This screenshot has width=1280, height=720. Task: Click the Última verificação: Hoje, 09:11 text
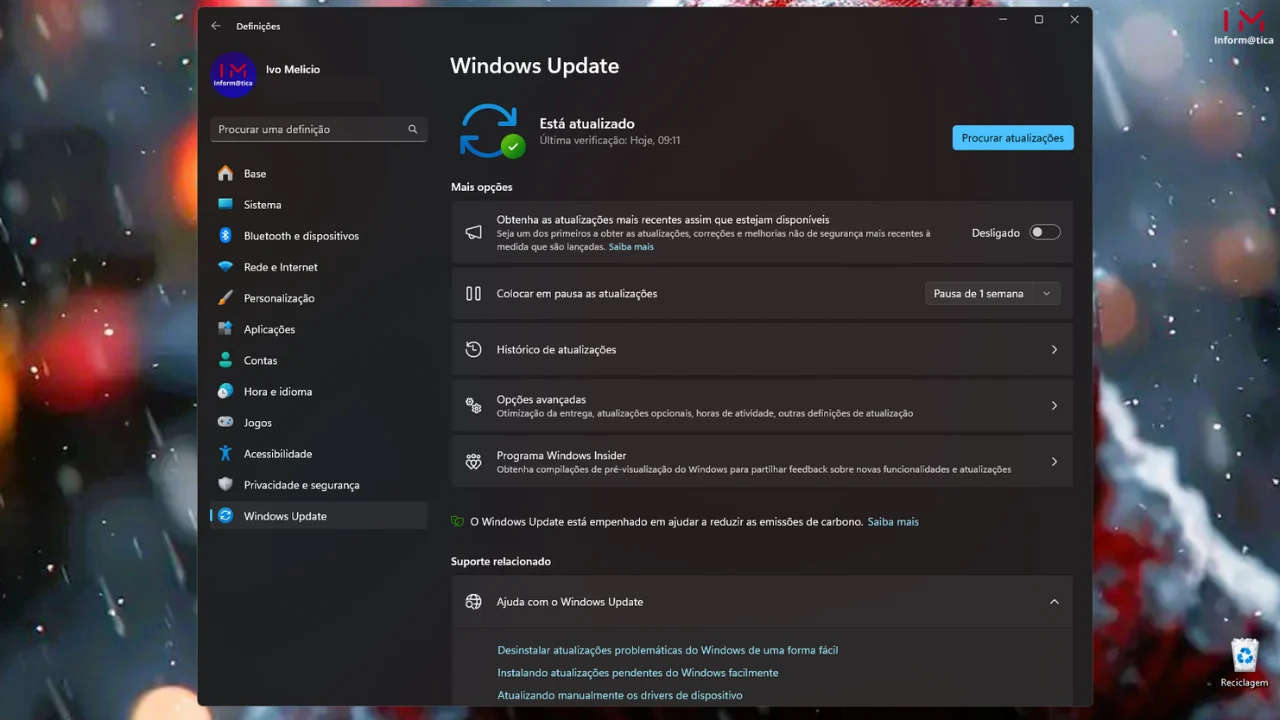(x=610, y=141)
